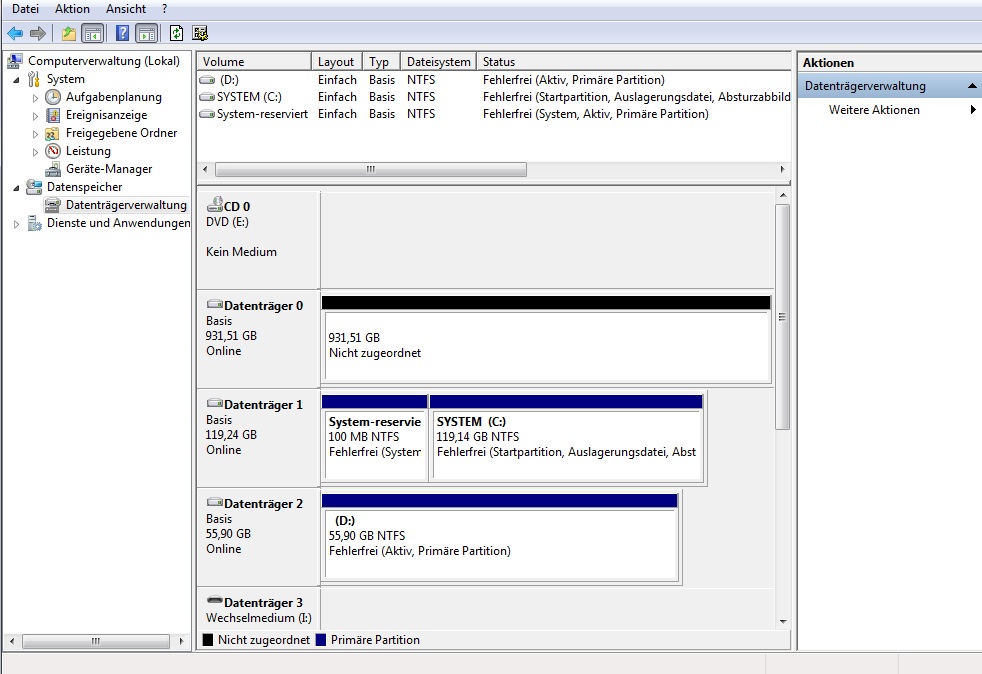This screenshot has width=982, height=674.
Task: Sort by the Layout column header
Action: pos(336,61)
